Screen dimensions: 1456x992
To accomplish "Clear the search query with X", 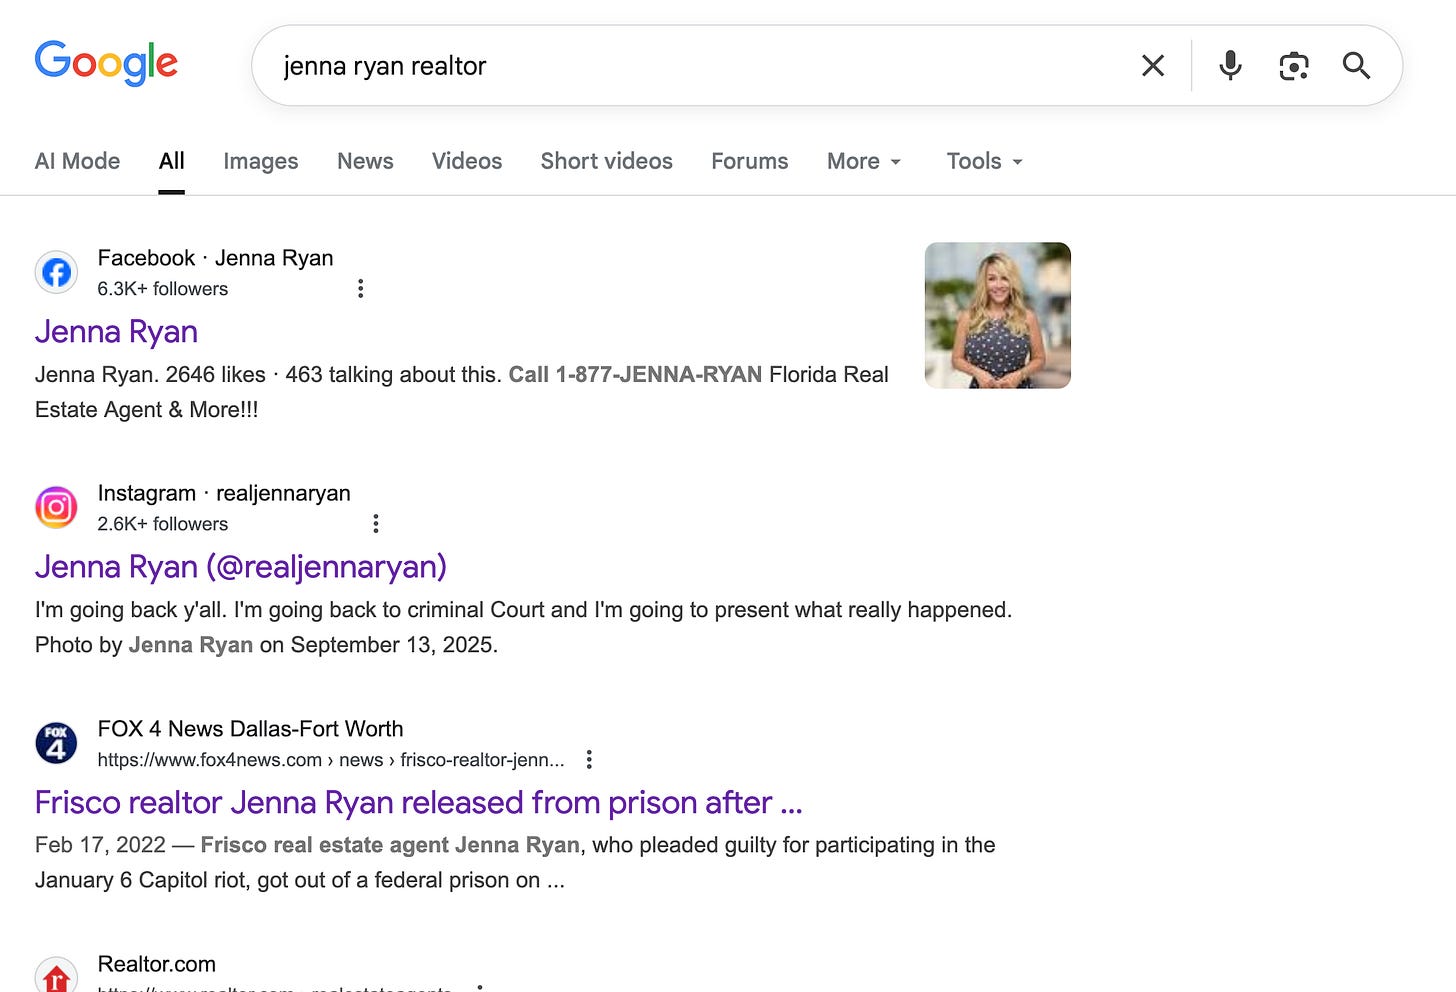I will tap(1153, 66).
